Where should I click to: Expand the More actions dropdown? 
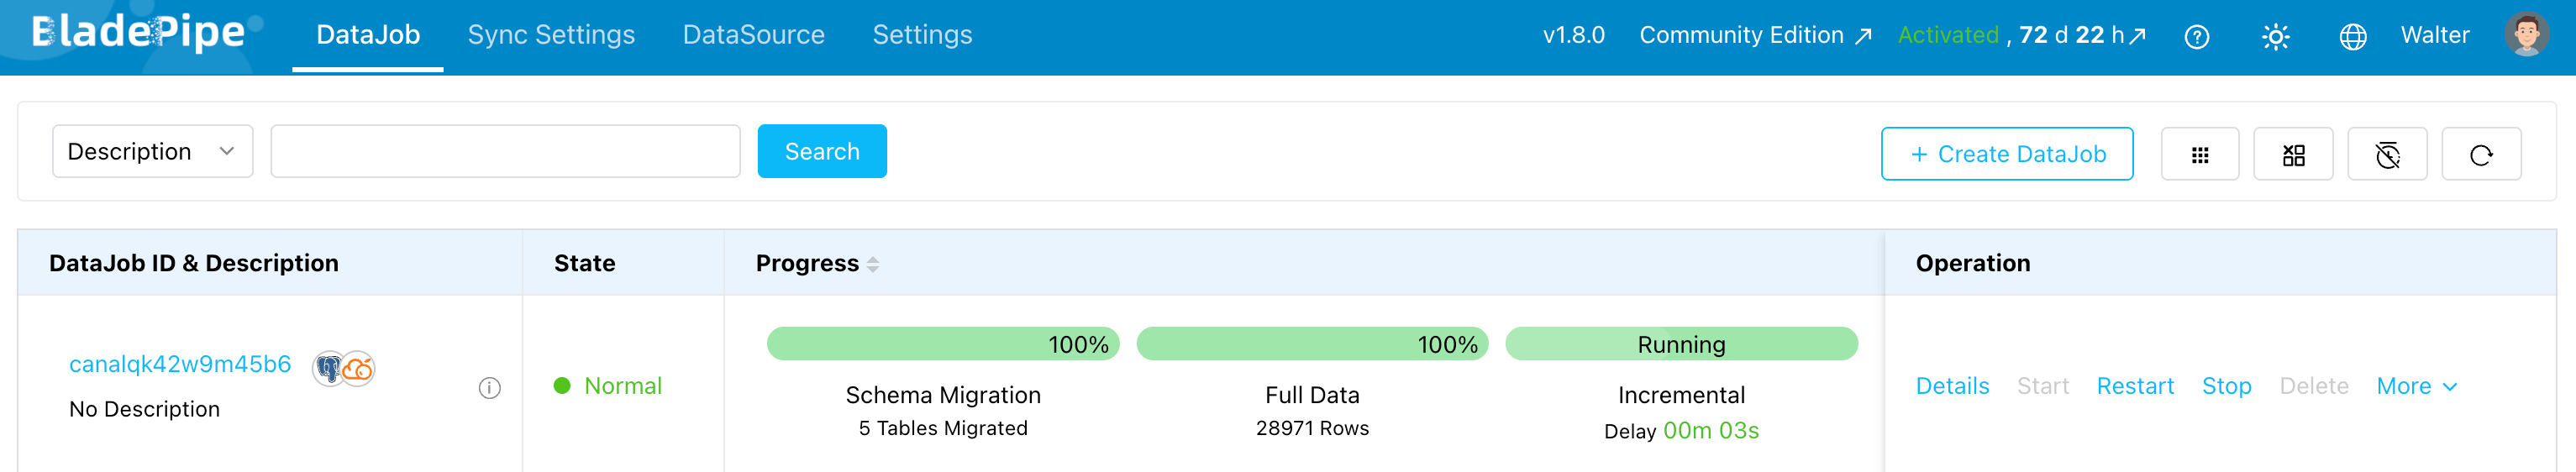[x=2416, y=386]
